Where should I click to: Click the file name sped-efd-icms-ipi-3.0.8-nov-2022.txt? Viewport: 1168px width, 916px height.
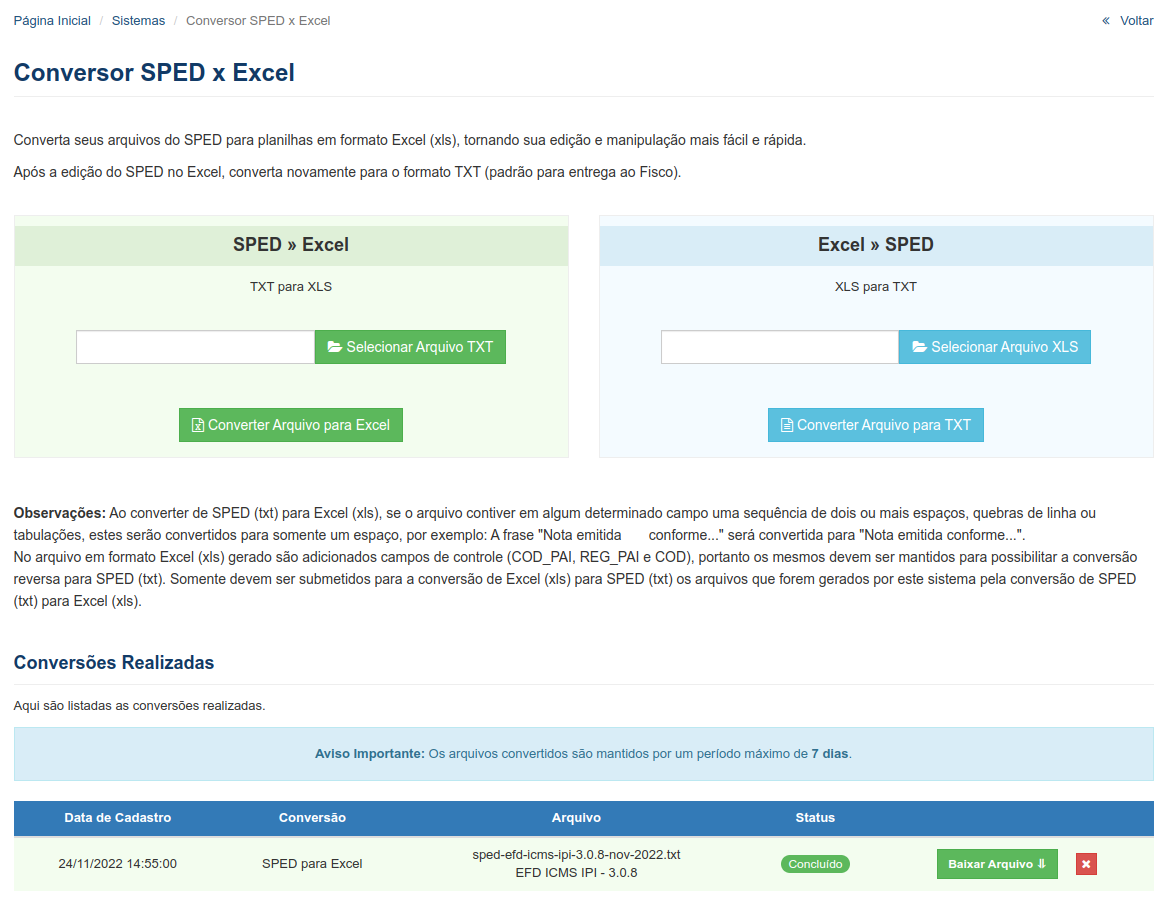click(577, 855)
